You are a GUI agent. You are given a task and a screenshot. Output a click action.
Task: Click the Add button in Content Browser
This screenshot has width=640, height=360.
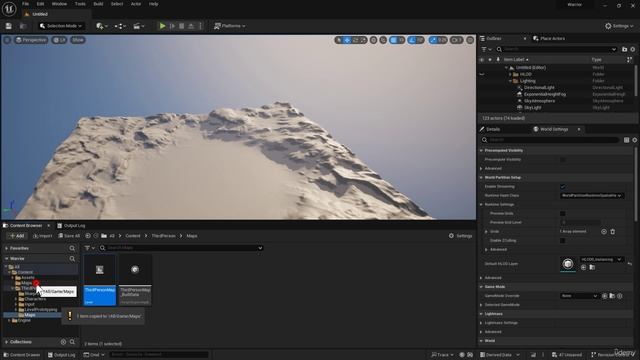[17, 236]
